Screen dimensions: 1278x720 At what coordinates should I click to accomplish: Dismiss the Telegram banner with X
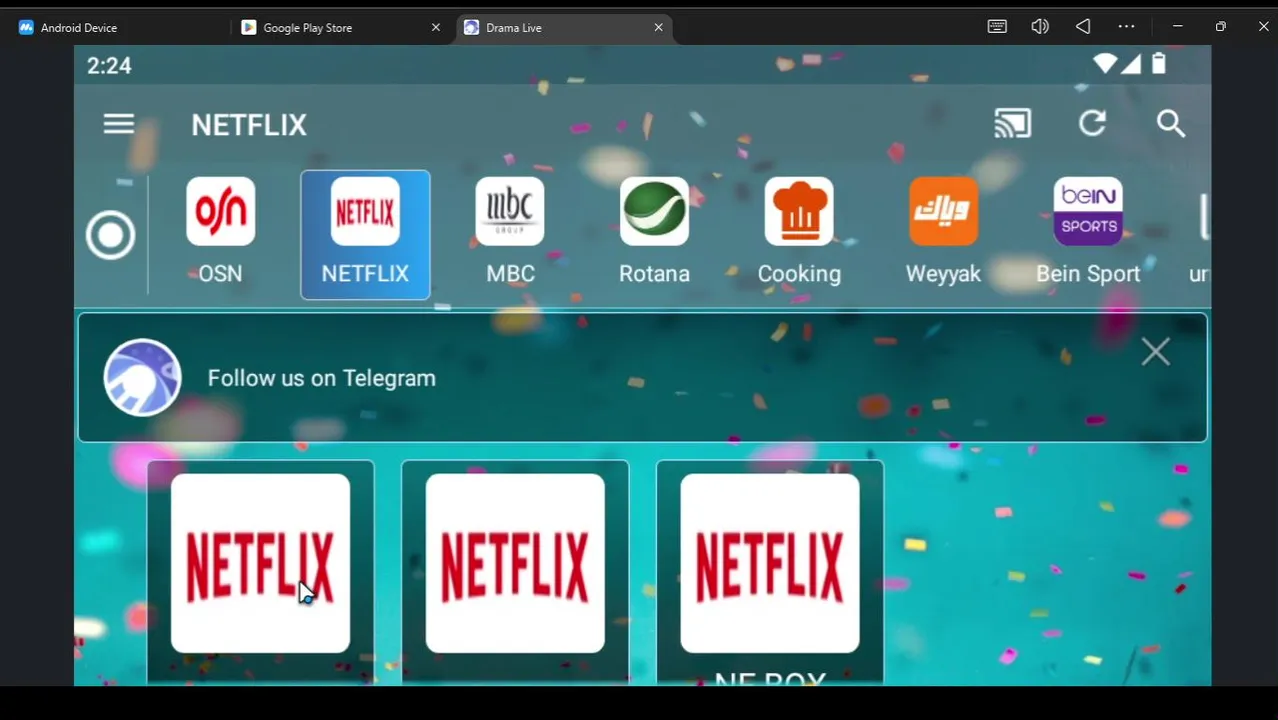tap(1155, 352)
